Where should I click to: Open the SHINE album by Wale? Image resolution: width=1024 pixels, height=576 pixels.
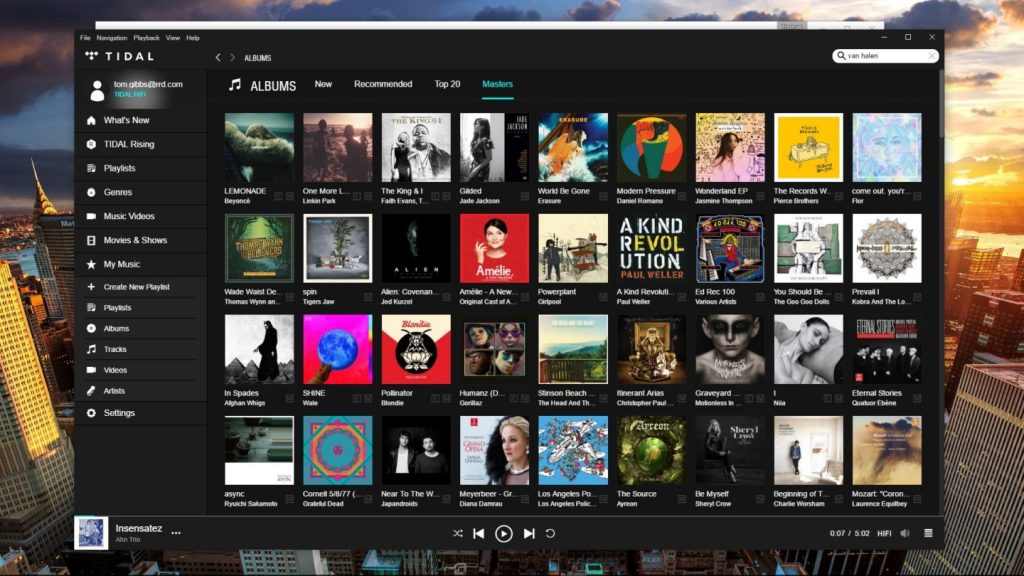(338, 349)
